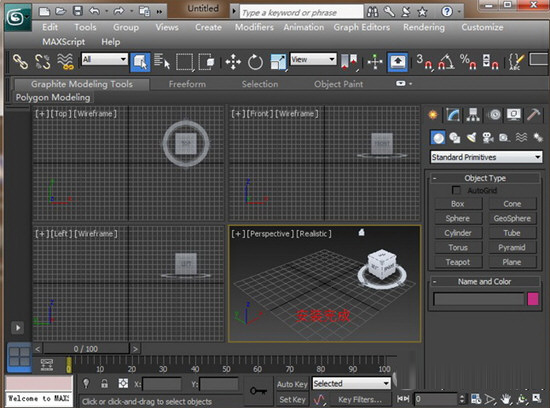Activate Select and Move tool
The height and width of the screenshot is (408, 550).
pos(233,62)
